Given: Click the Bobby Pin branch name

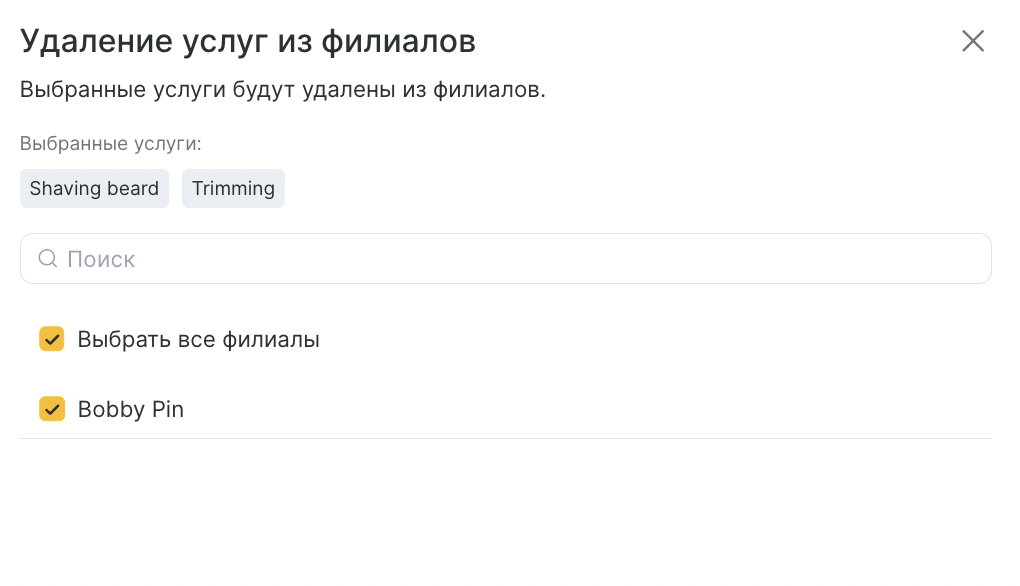Looking at the screenshot, I should click(x=131, y=409).
